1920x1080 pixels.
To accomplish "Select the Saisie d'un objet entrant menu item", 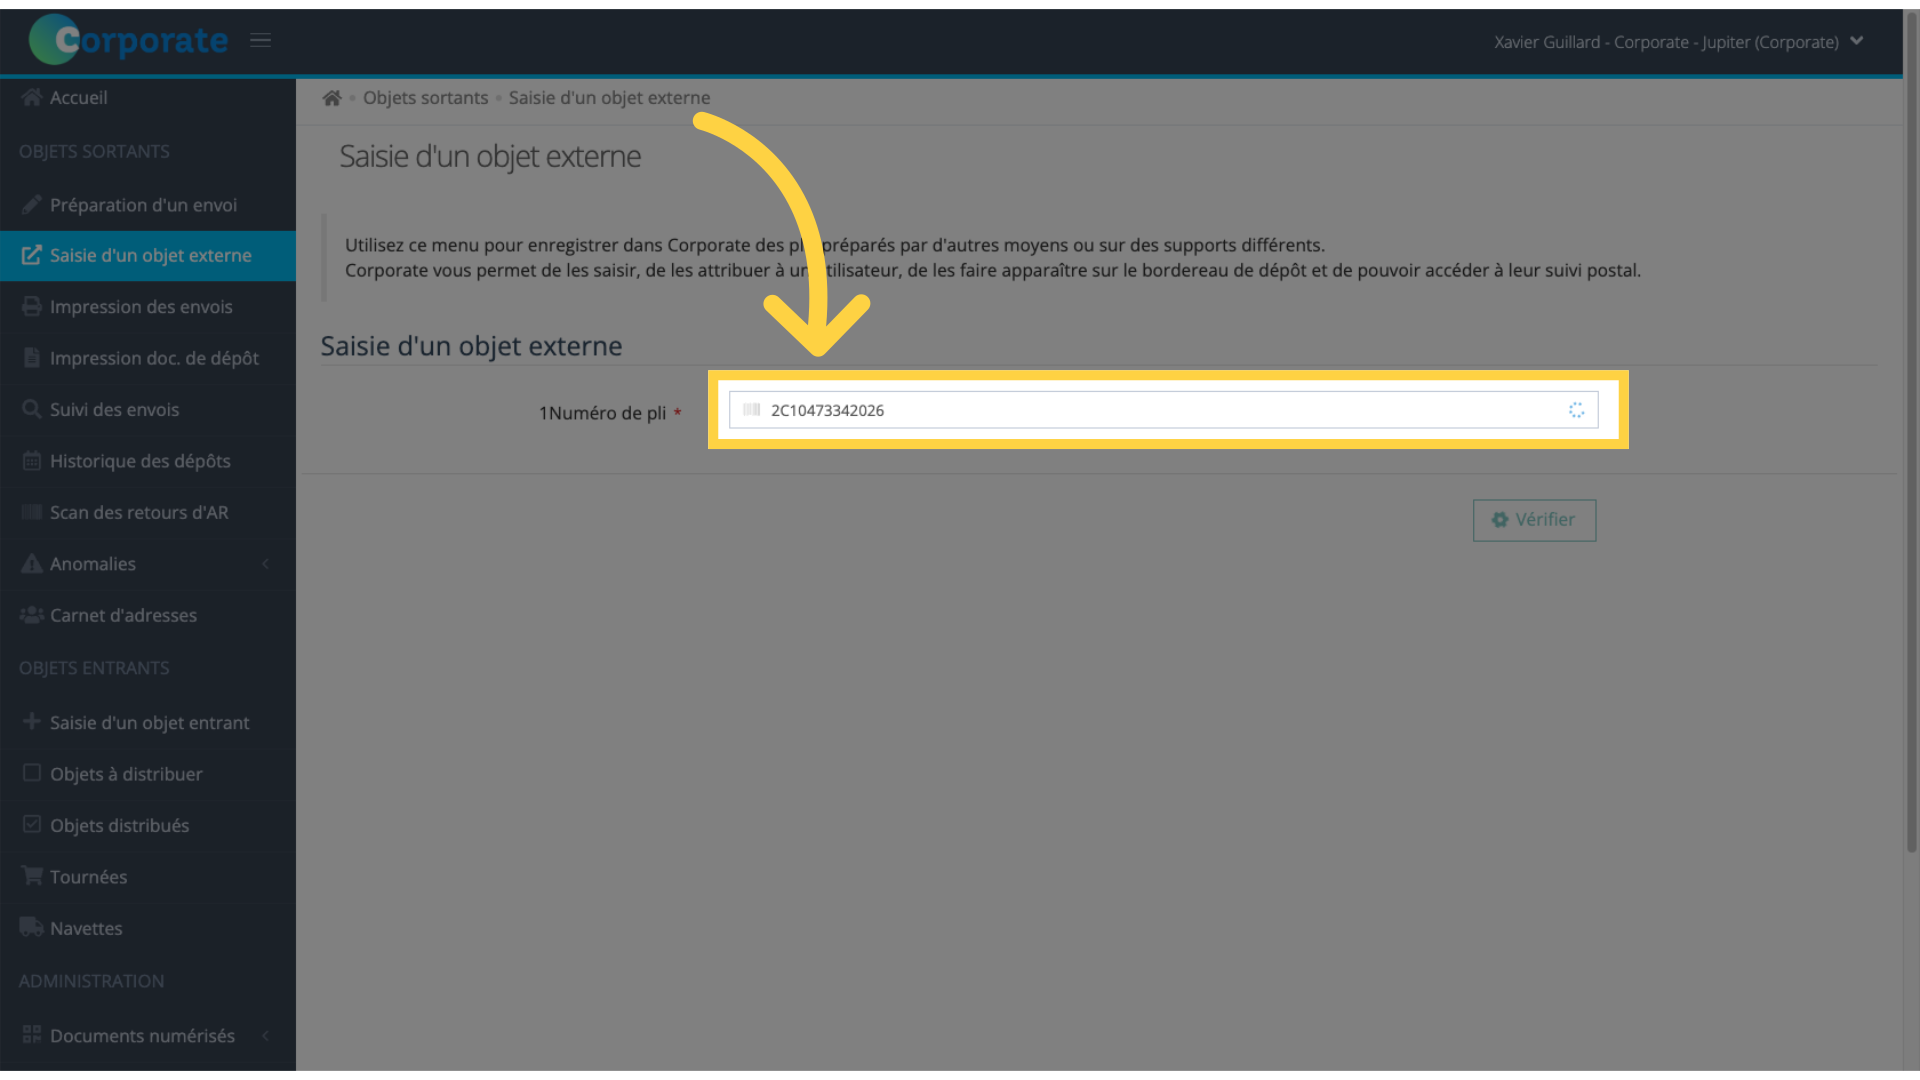I will coord(149,721).
